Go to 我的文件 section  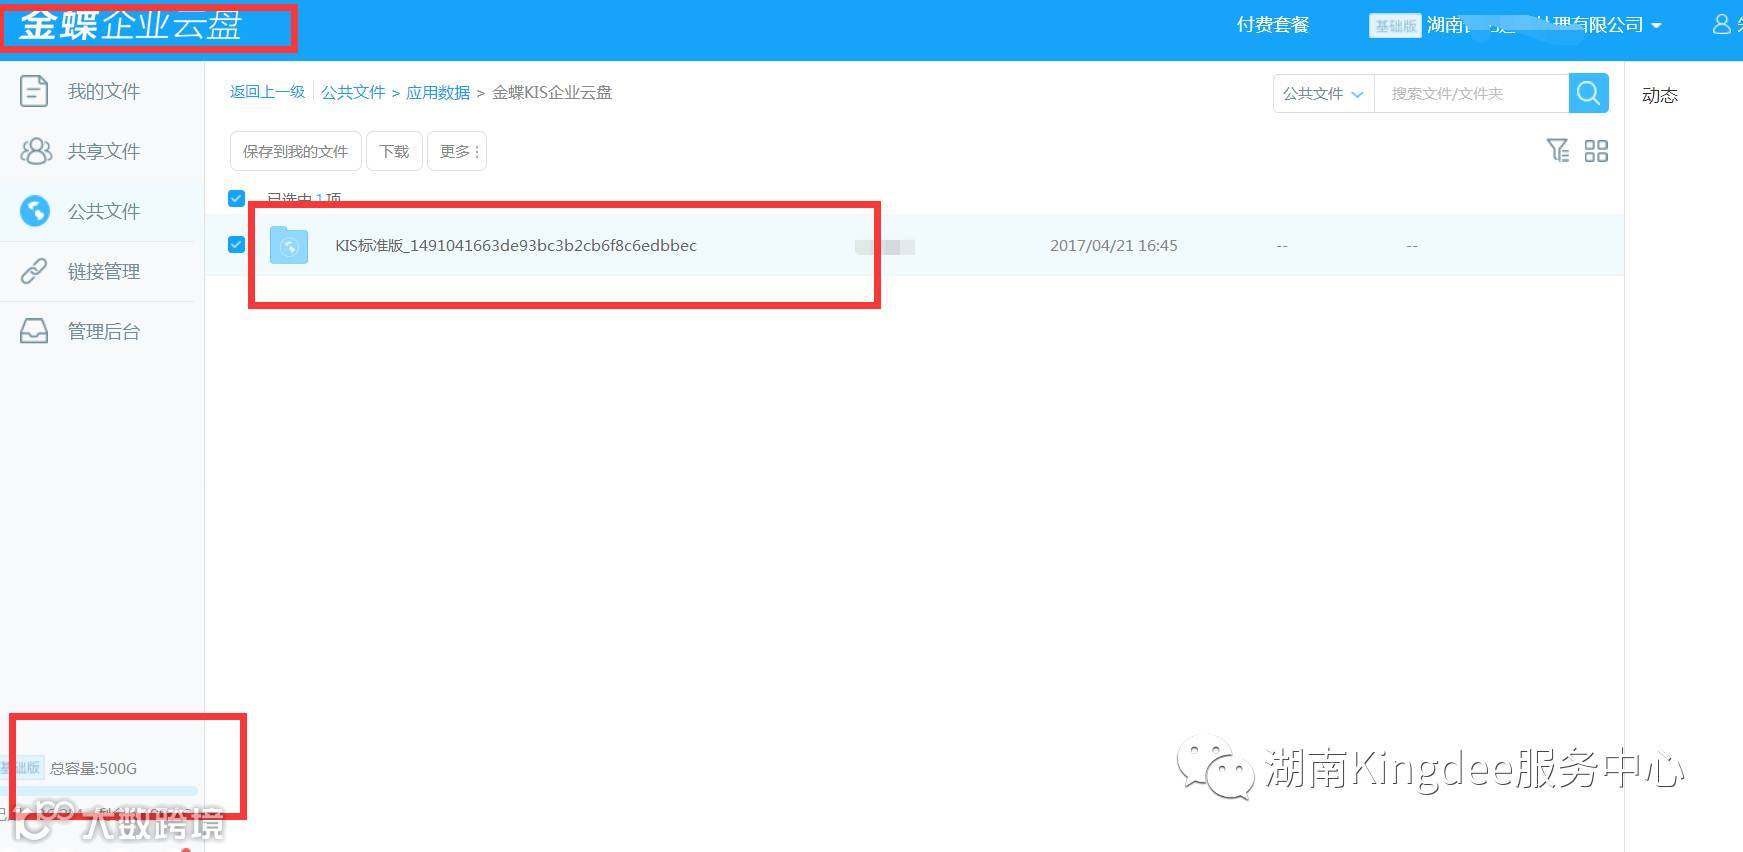(104, 91)
